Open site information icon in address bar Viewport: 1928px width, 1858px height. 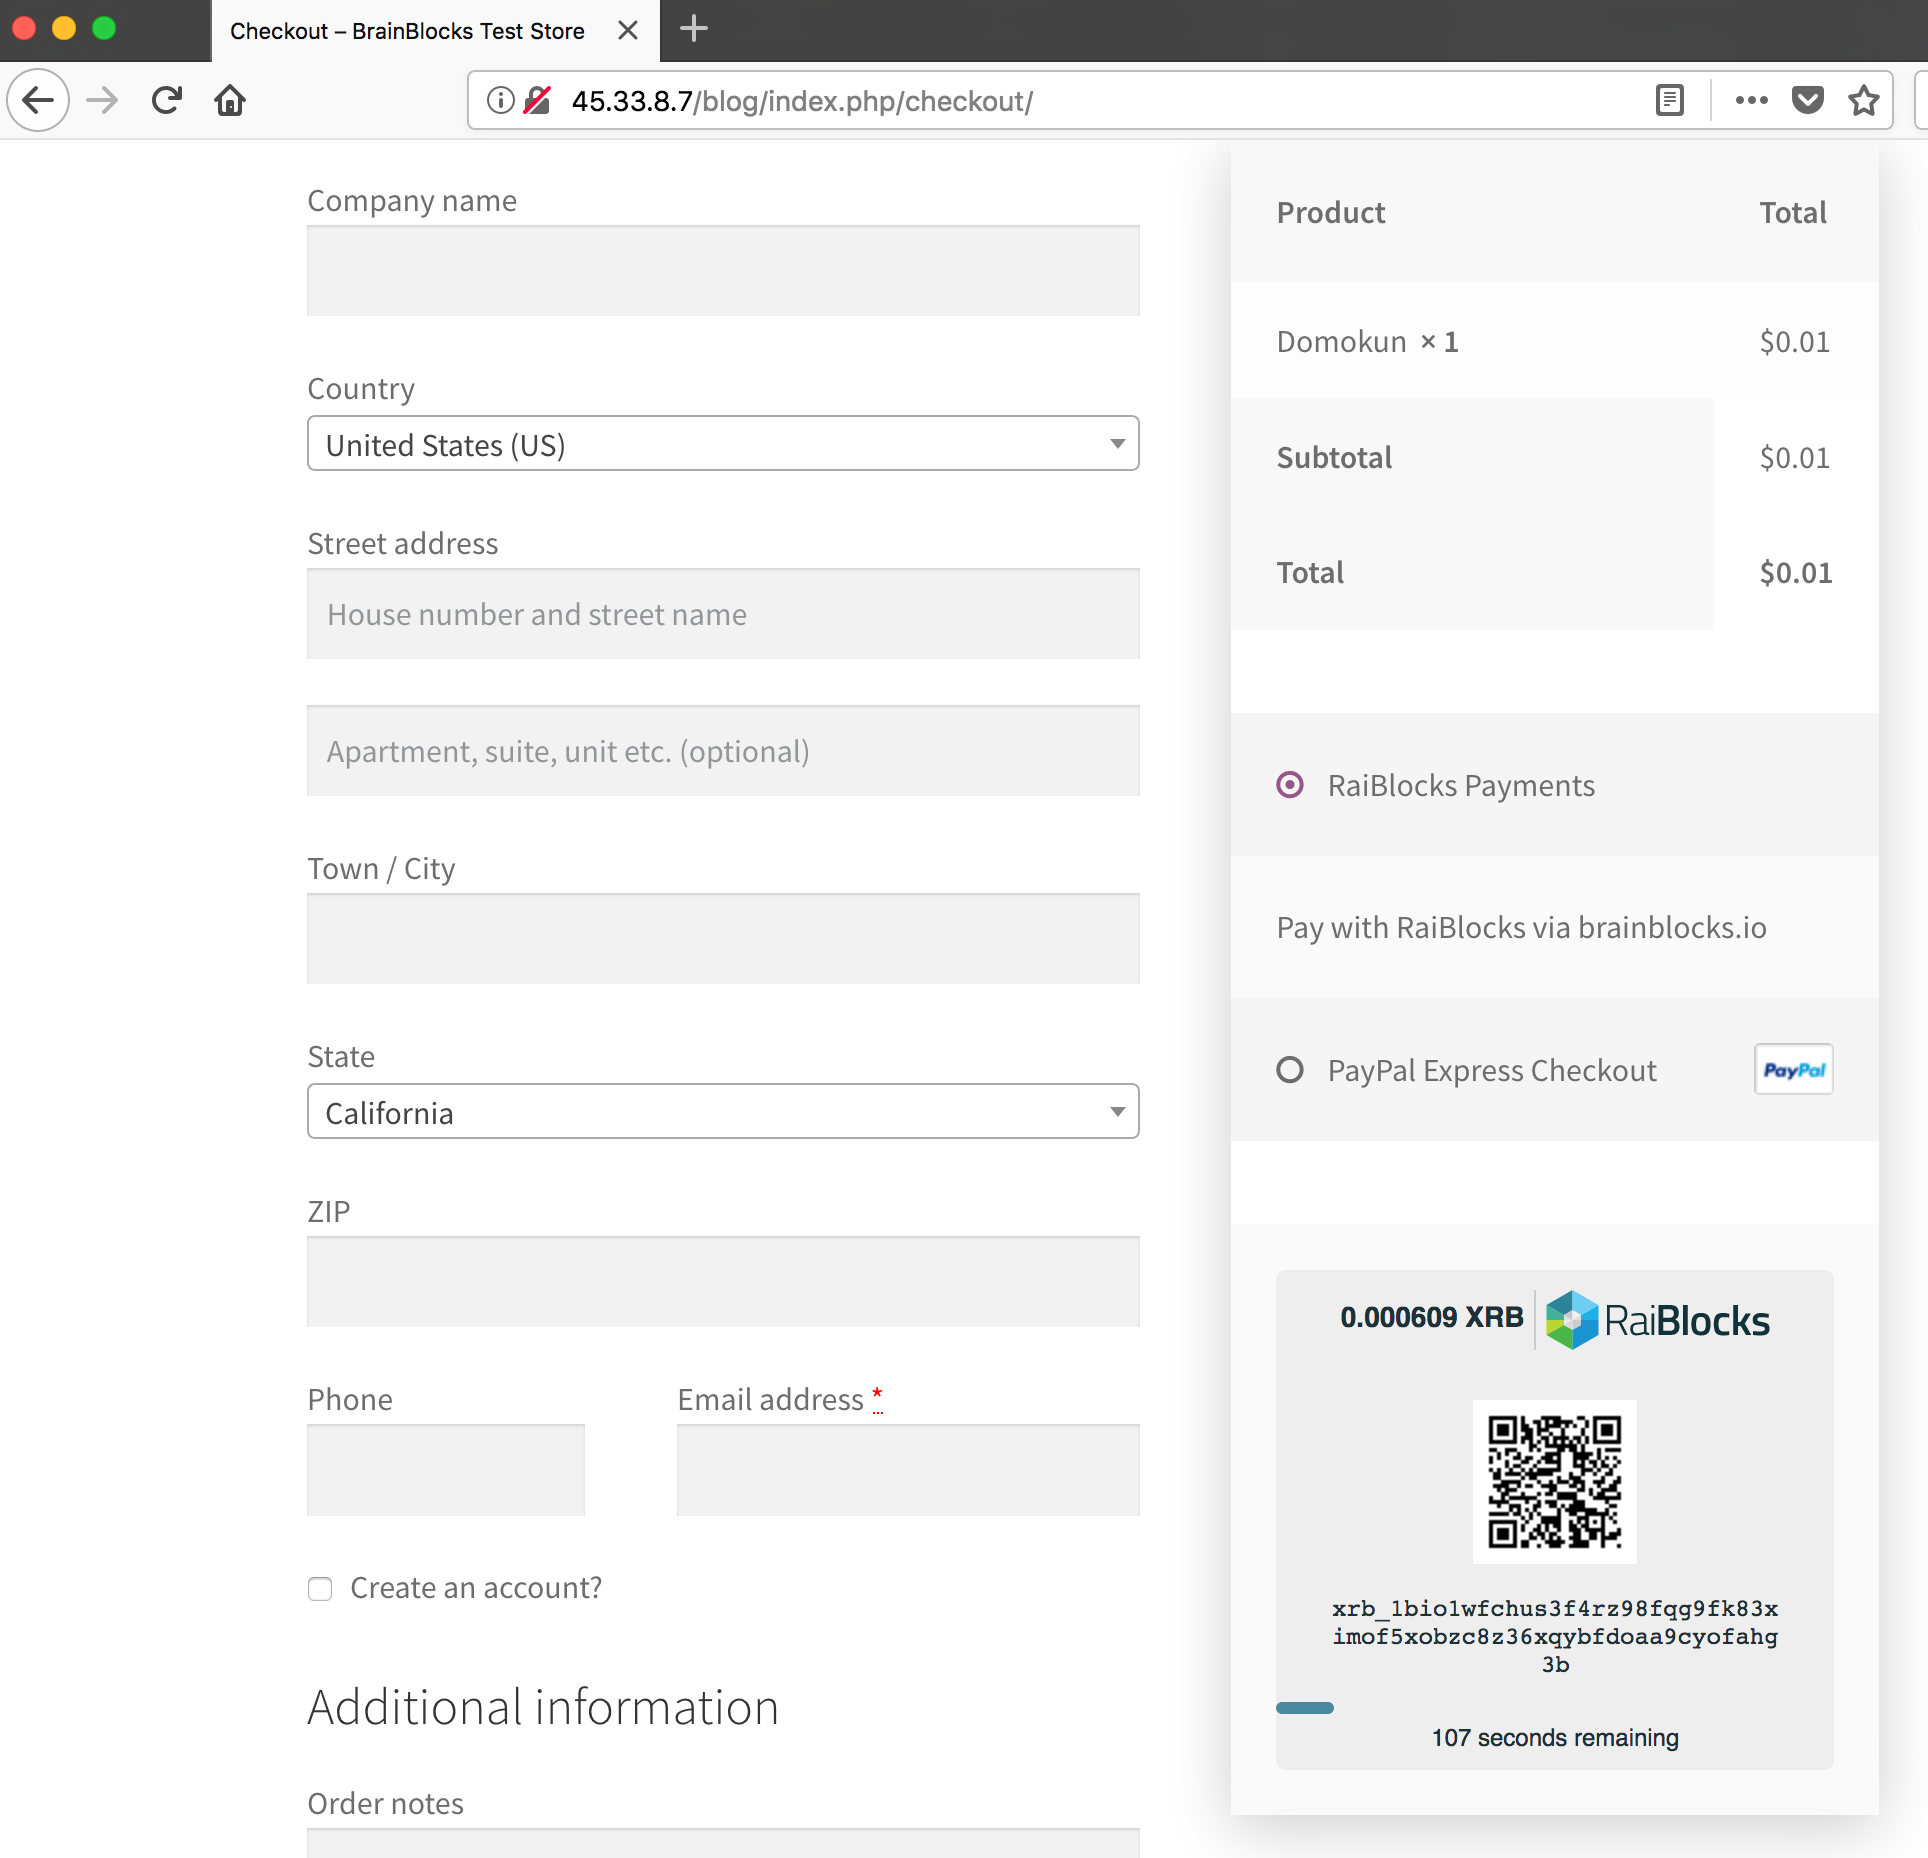coord(500,100)
